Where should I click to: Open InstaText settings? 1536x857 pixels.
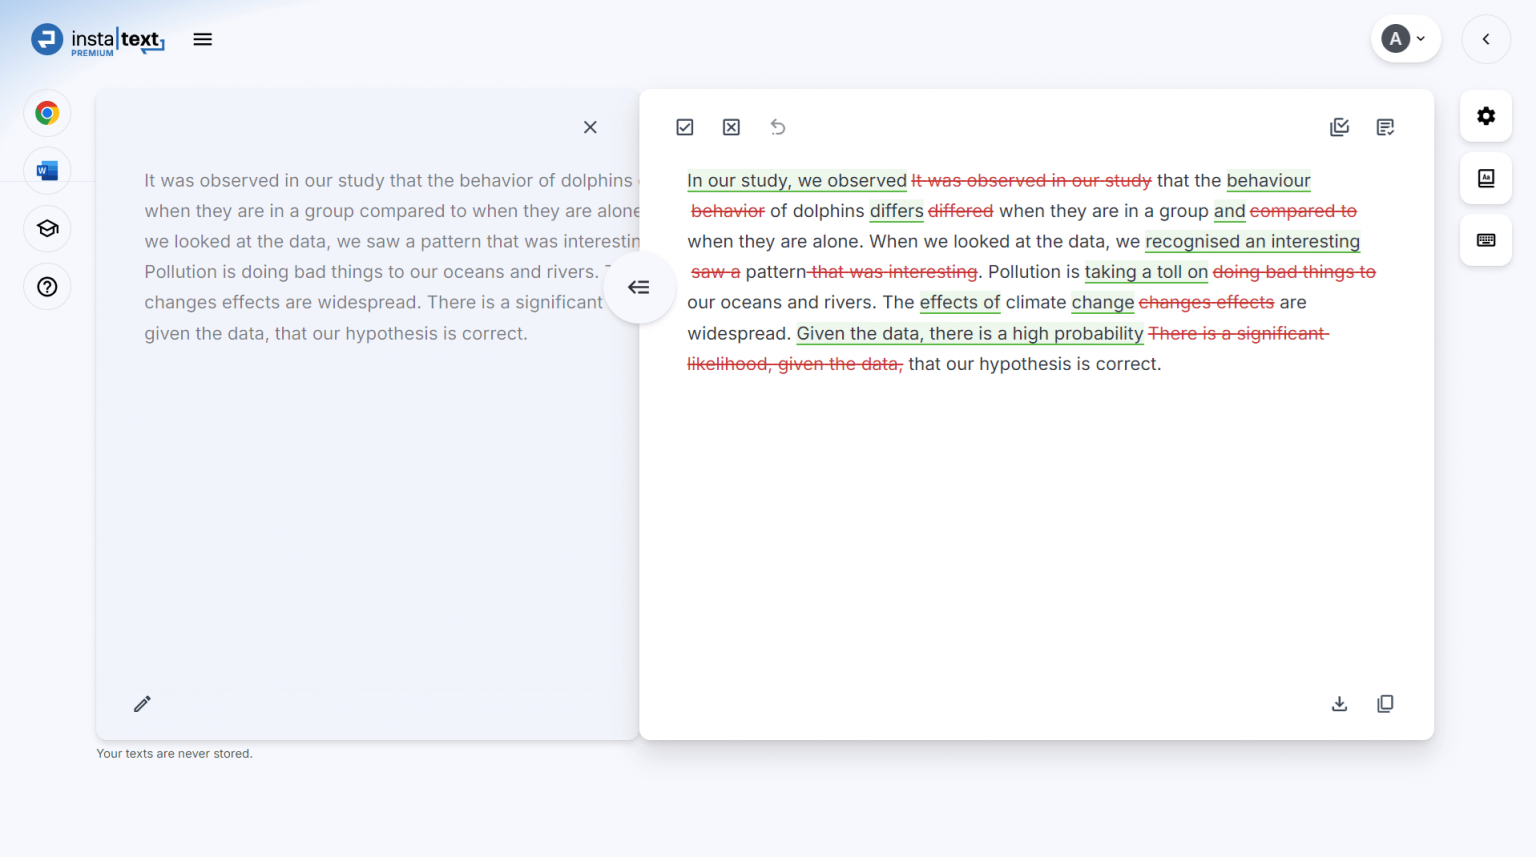pos(1486,115)
